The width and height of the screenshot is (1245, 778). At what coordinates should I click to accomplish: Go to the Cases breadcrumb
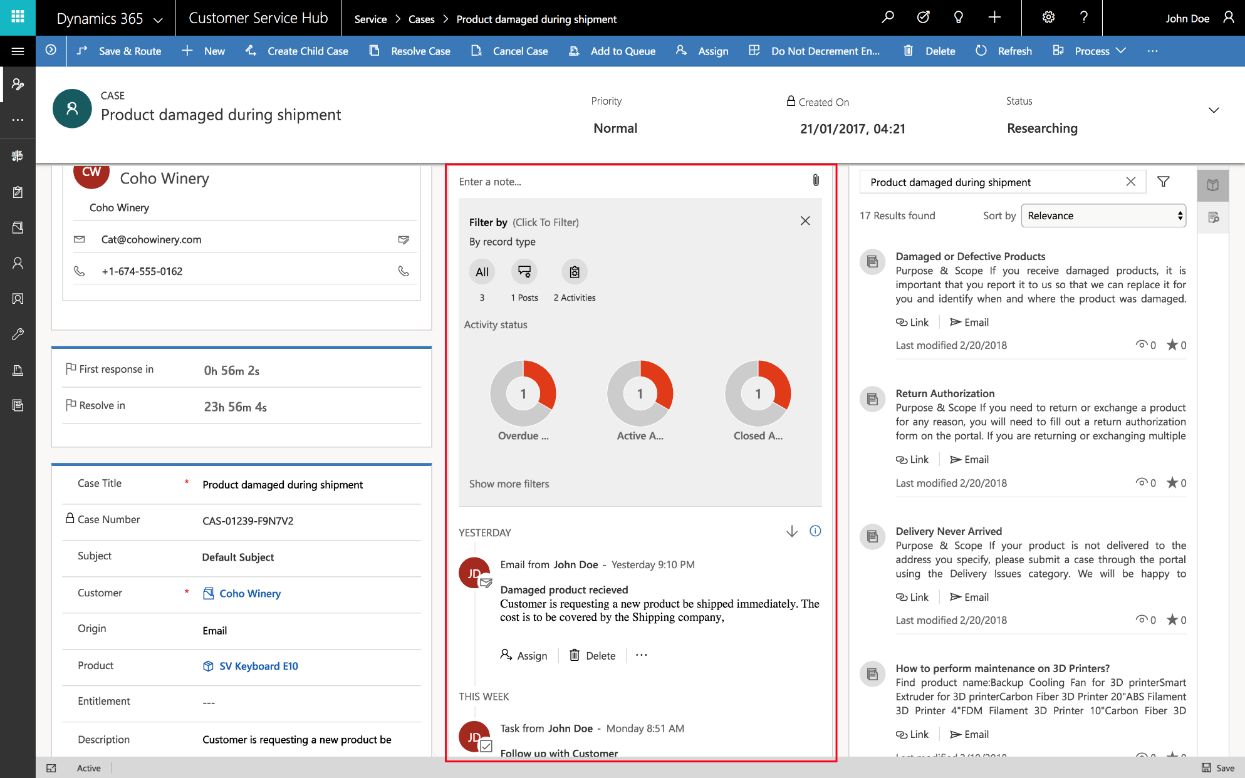tap(421, 19)
